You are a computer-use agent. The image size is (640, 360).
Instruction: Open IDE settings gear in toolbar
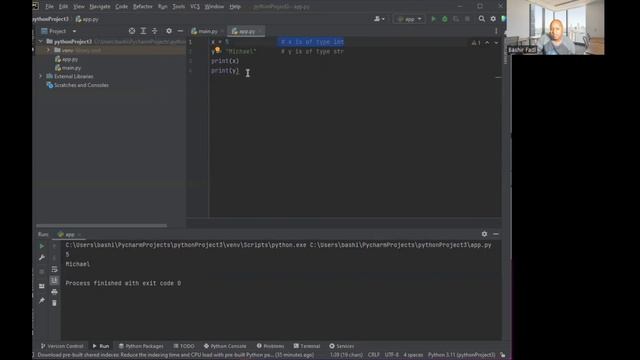[493, 19]
